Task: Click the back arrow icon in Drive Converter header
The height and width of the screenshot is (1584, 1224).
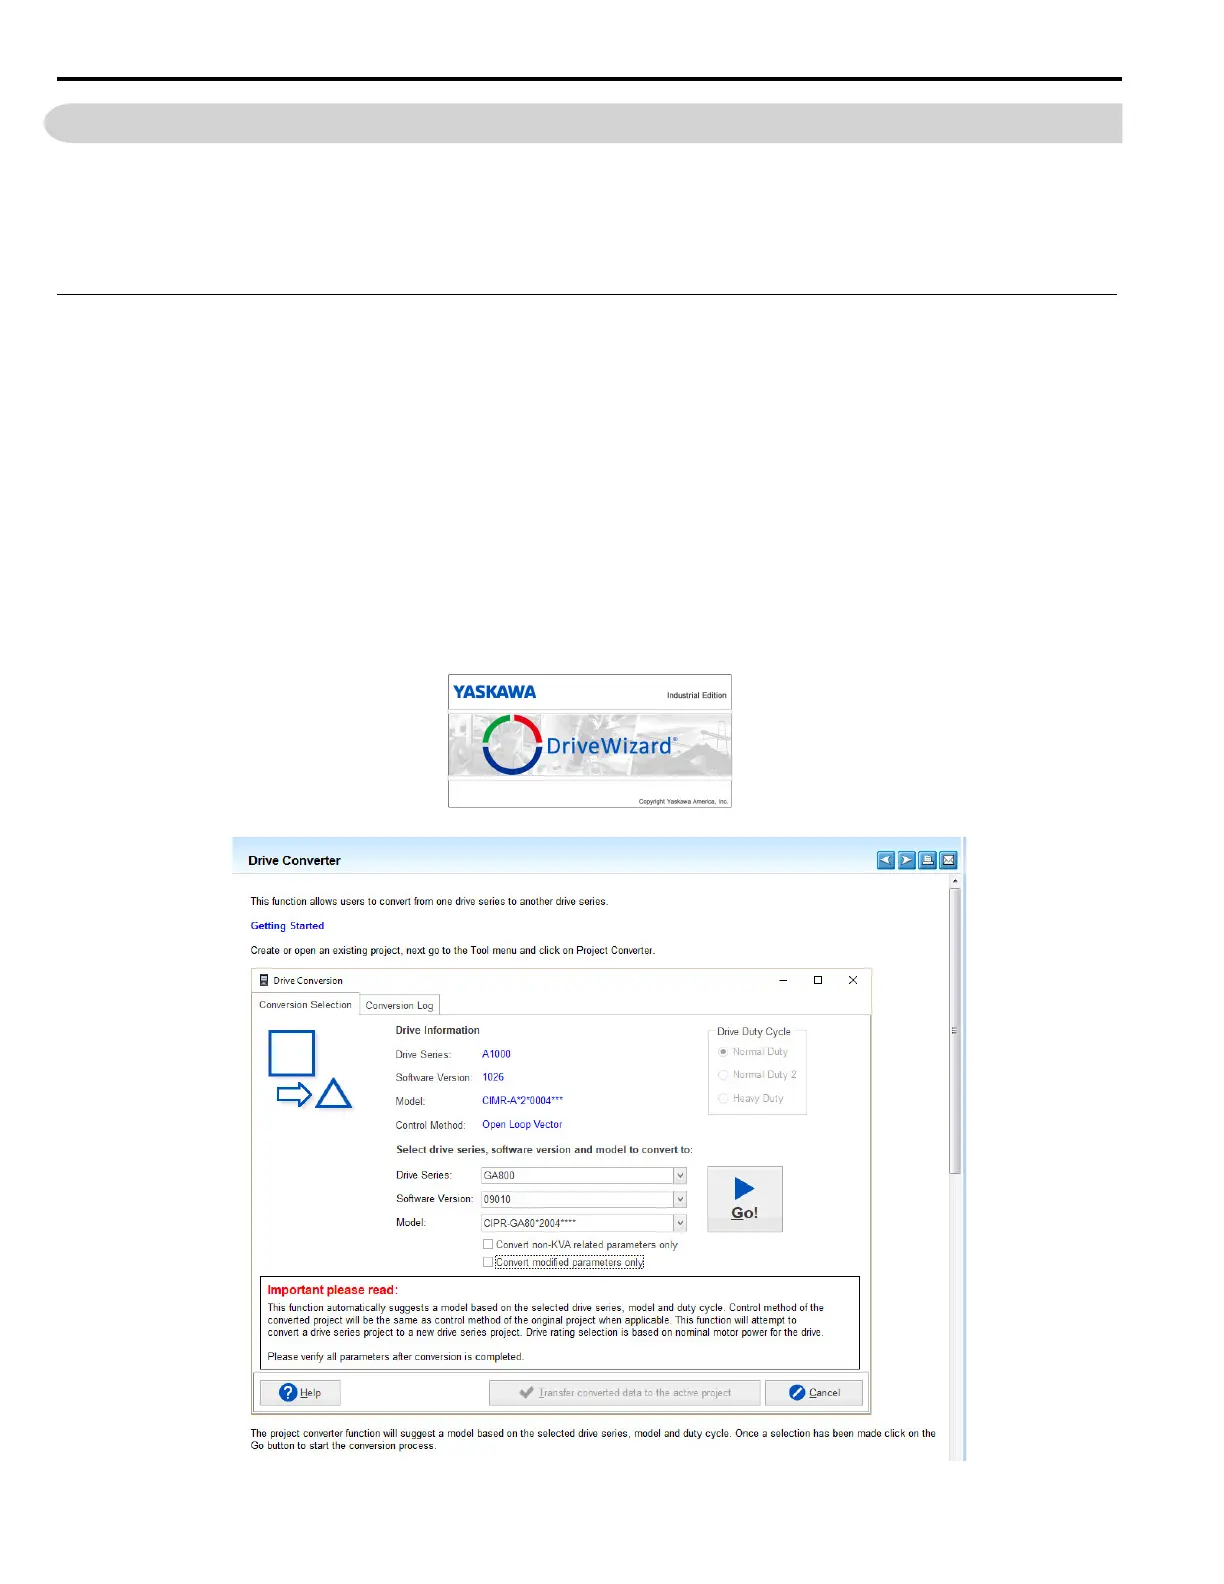Action: point(886,860)
